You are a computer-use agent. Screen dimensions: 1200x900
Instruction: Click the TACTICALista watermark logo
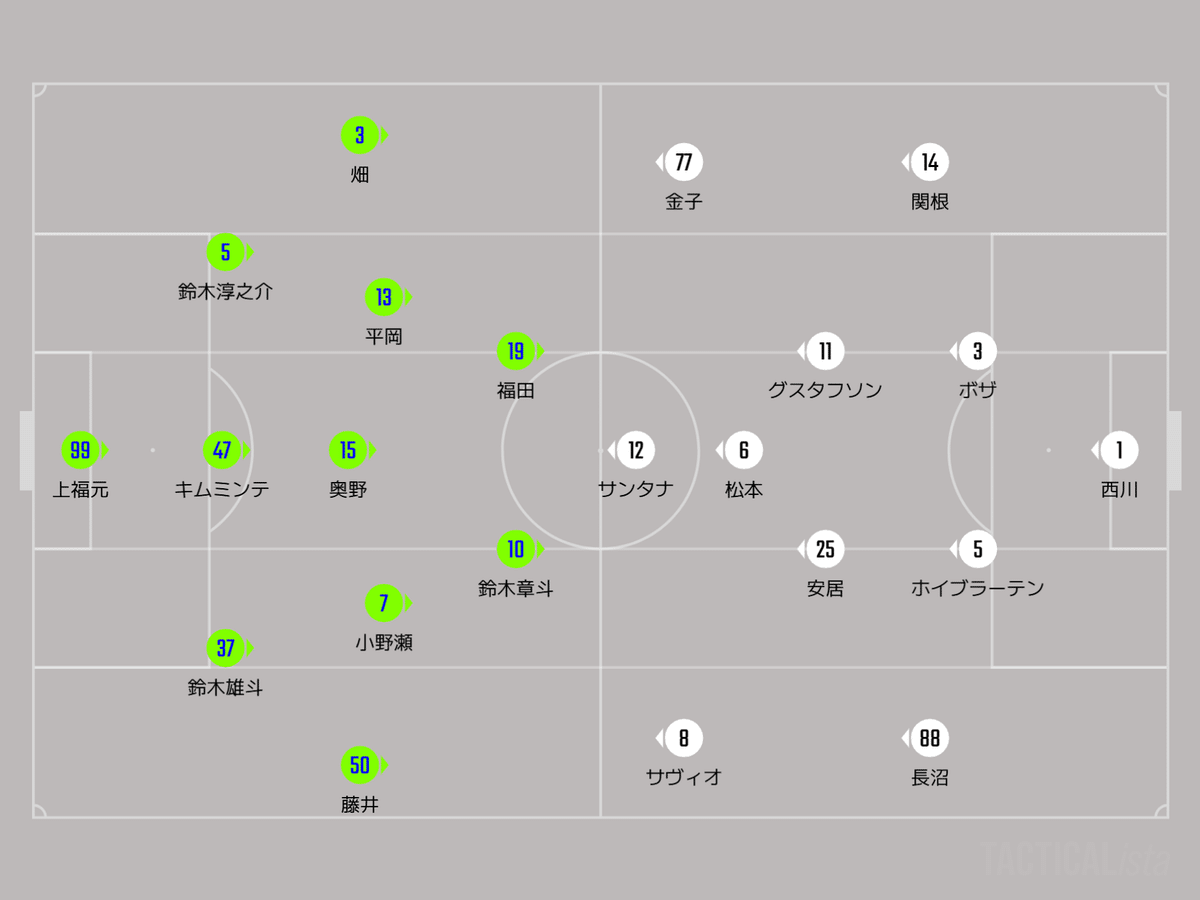[x=1074, y=859]
